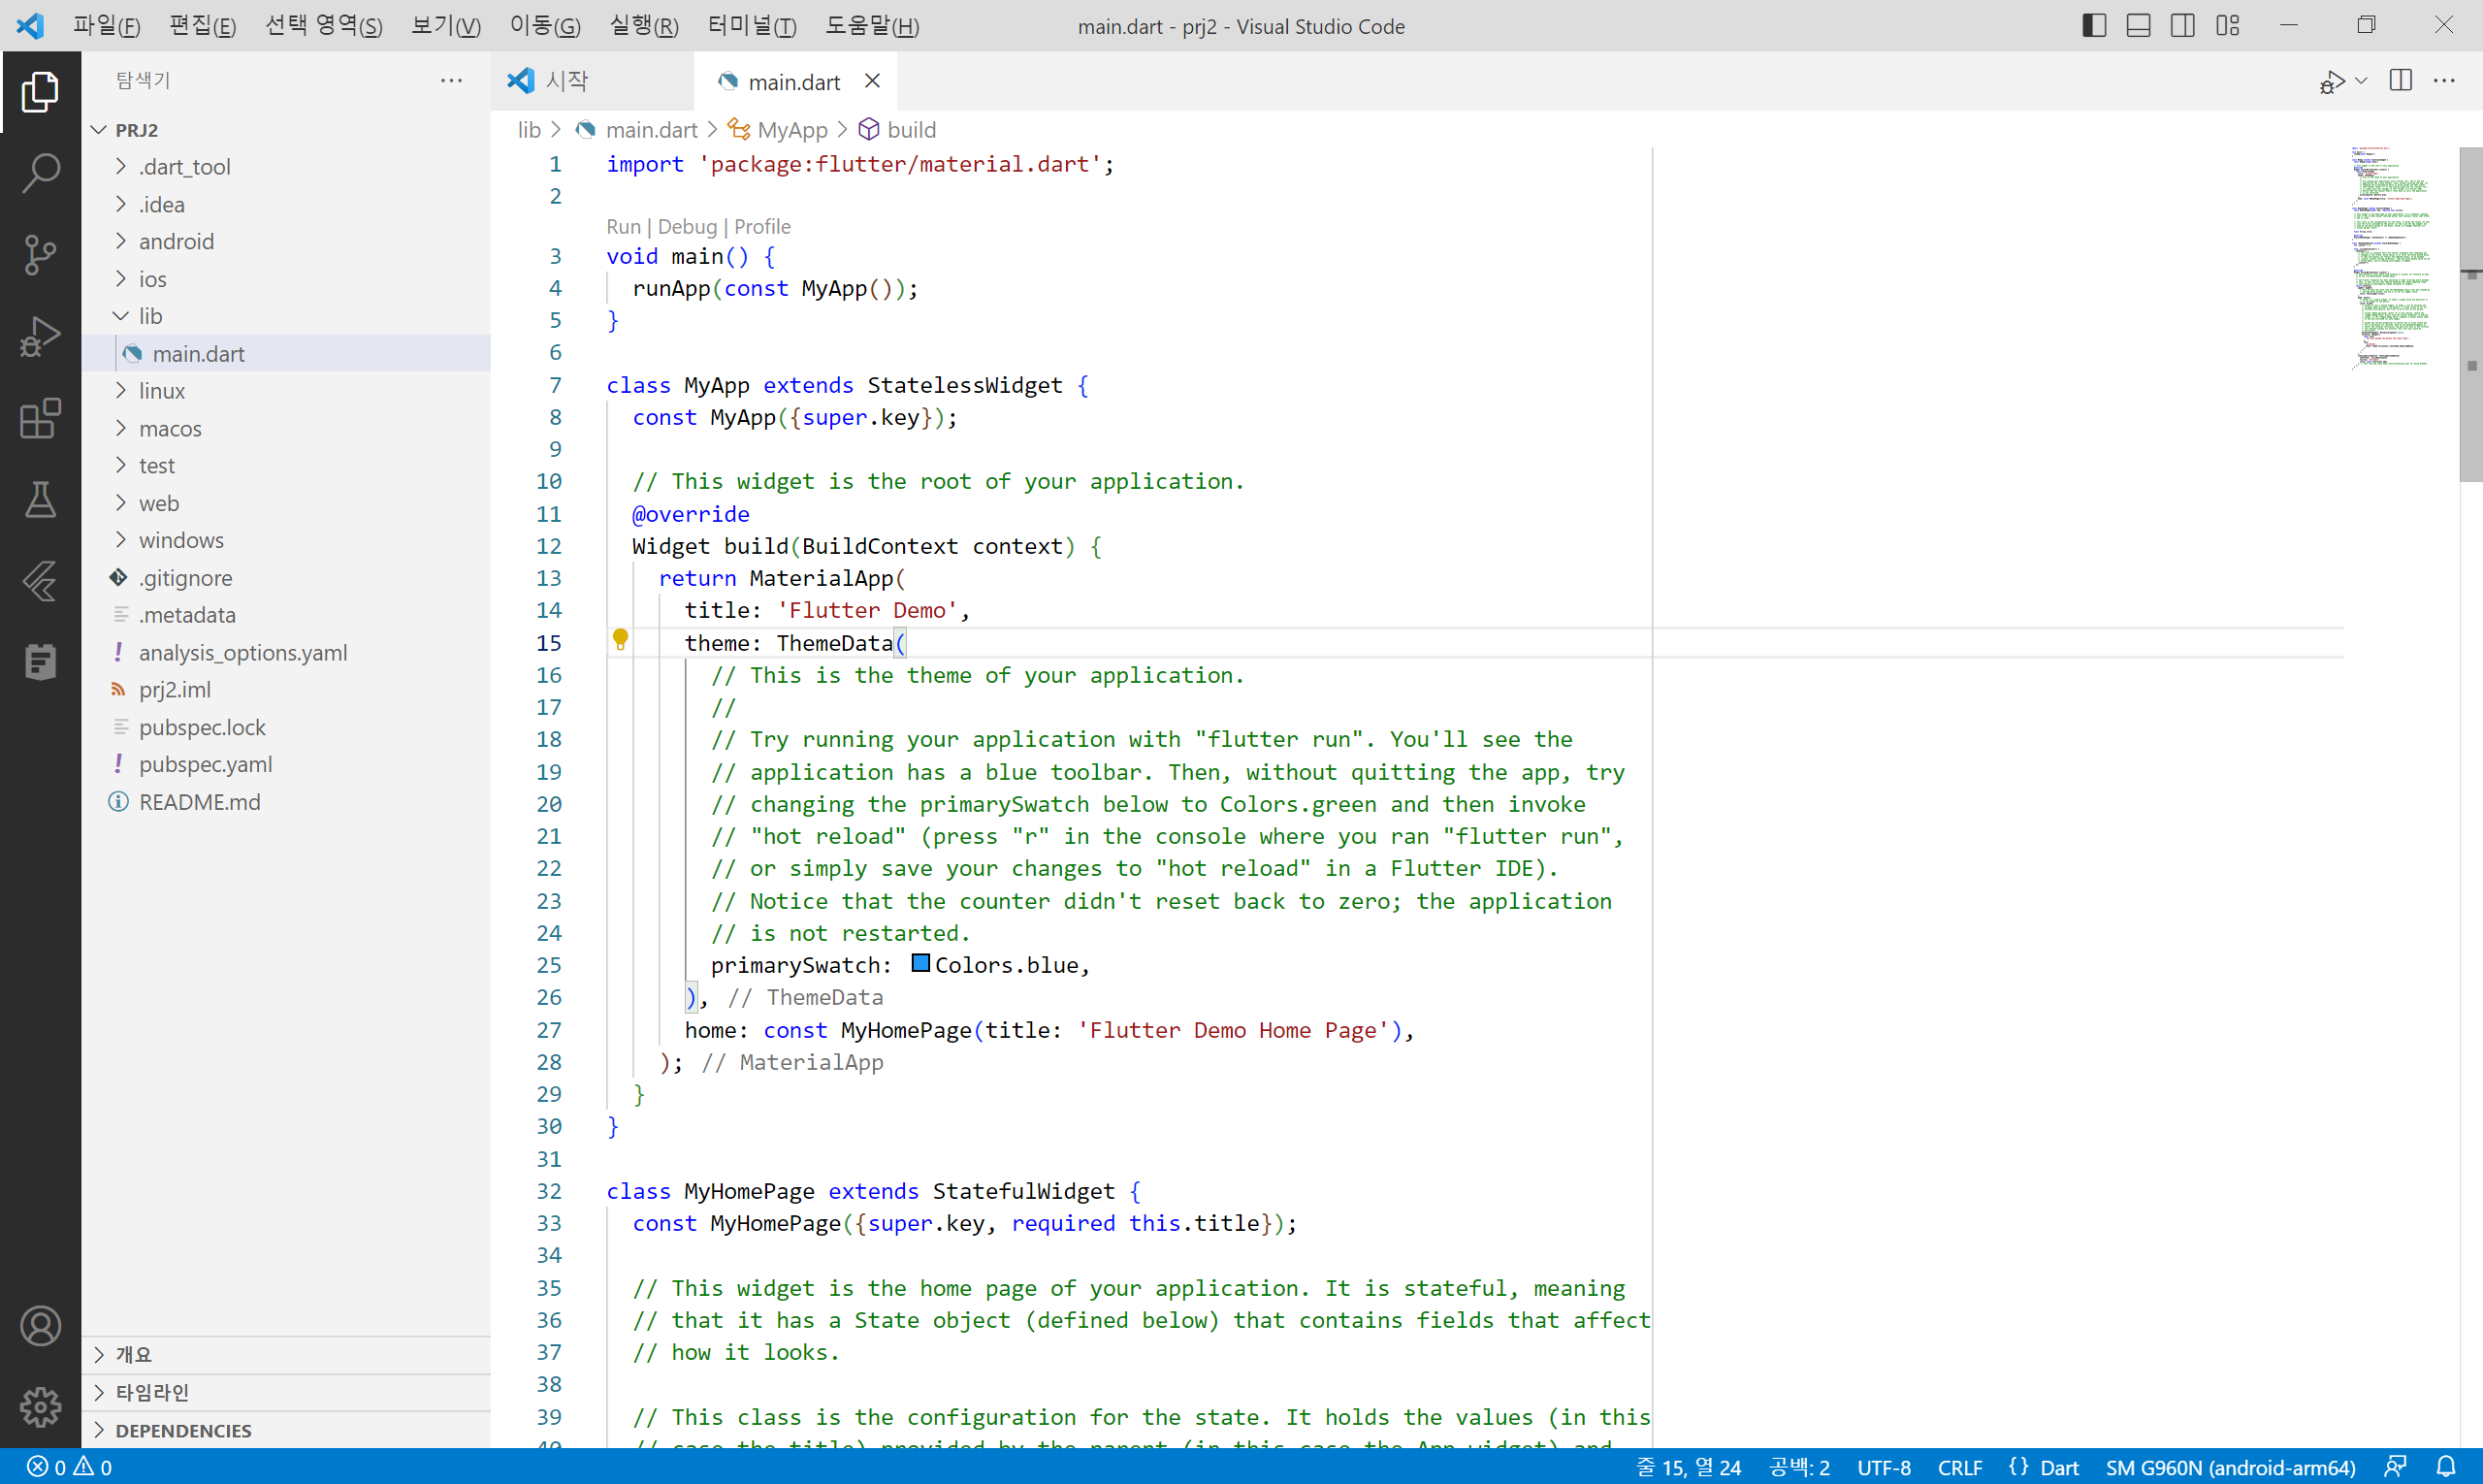Viewport: 2483px width, 1484px height.
Task: Open the Flutter sidebar view
Action: pyautogui.click(x=40, y=581)
